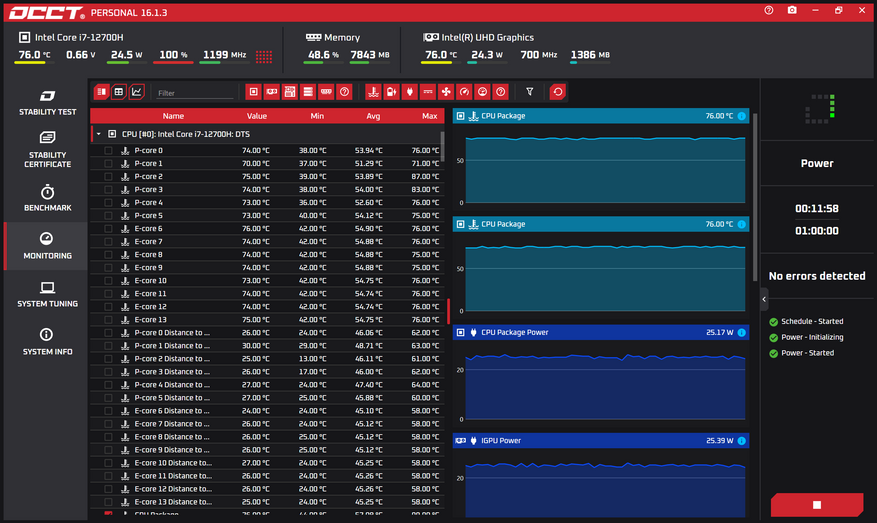The image size is (877, 523).
Task: Enable the E-core 8 checkbox
Action: (x=108, y=255)
